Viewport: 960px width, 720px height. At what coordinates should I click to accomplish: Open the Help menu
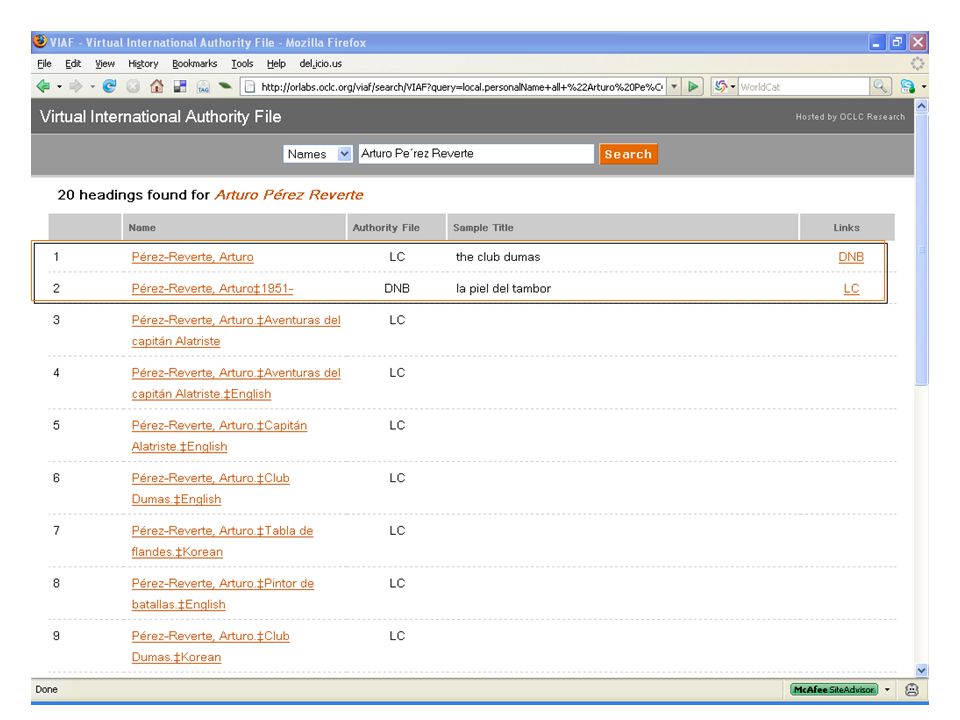point(276,64)
